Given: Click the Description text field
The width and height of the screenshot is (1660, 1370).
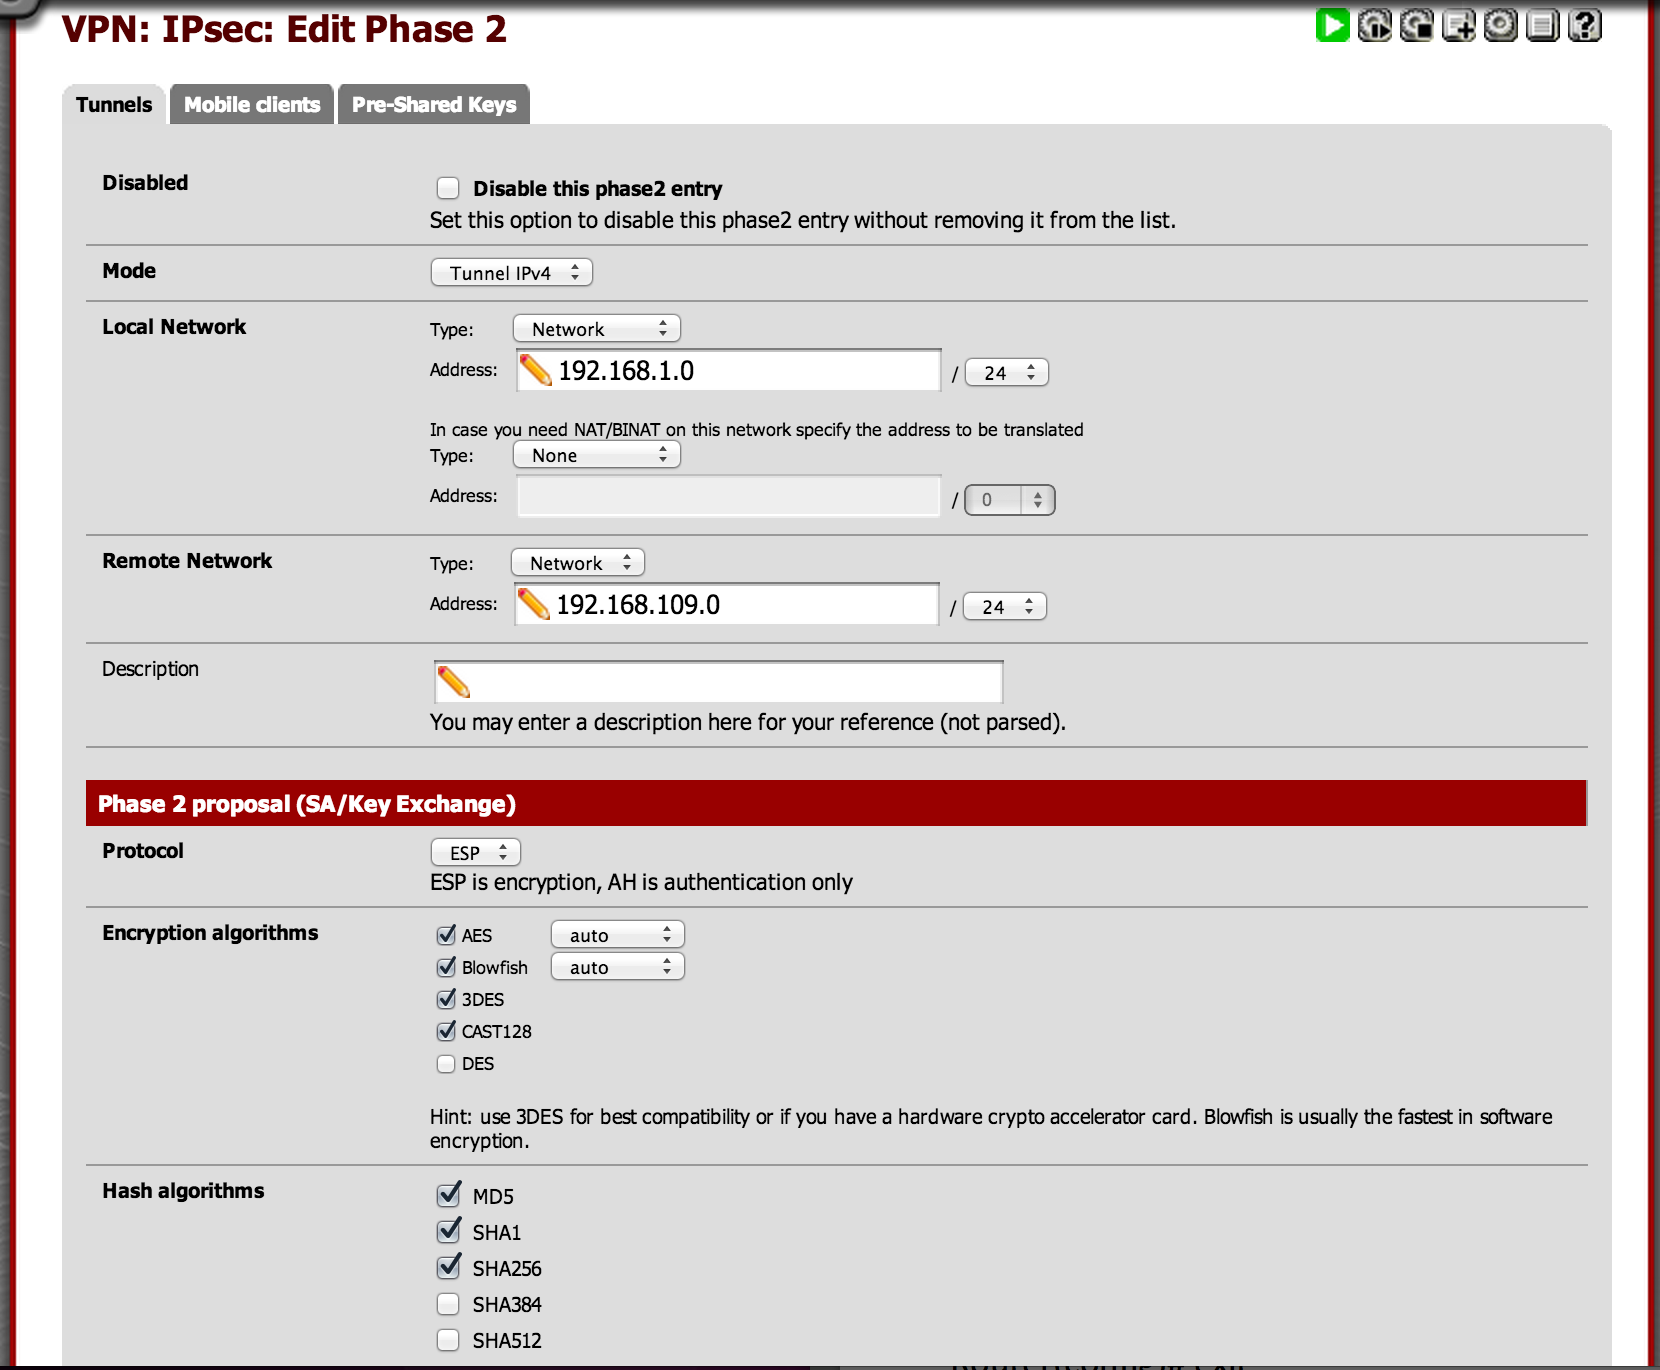Looking at the screenshot, I should tap(730, 683).
